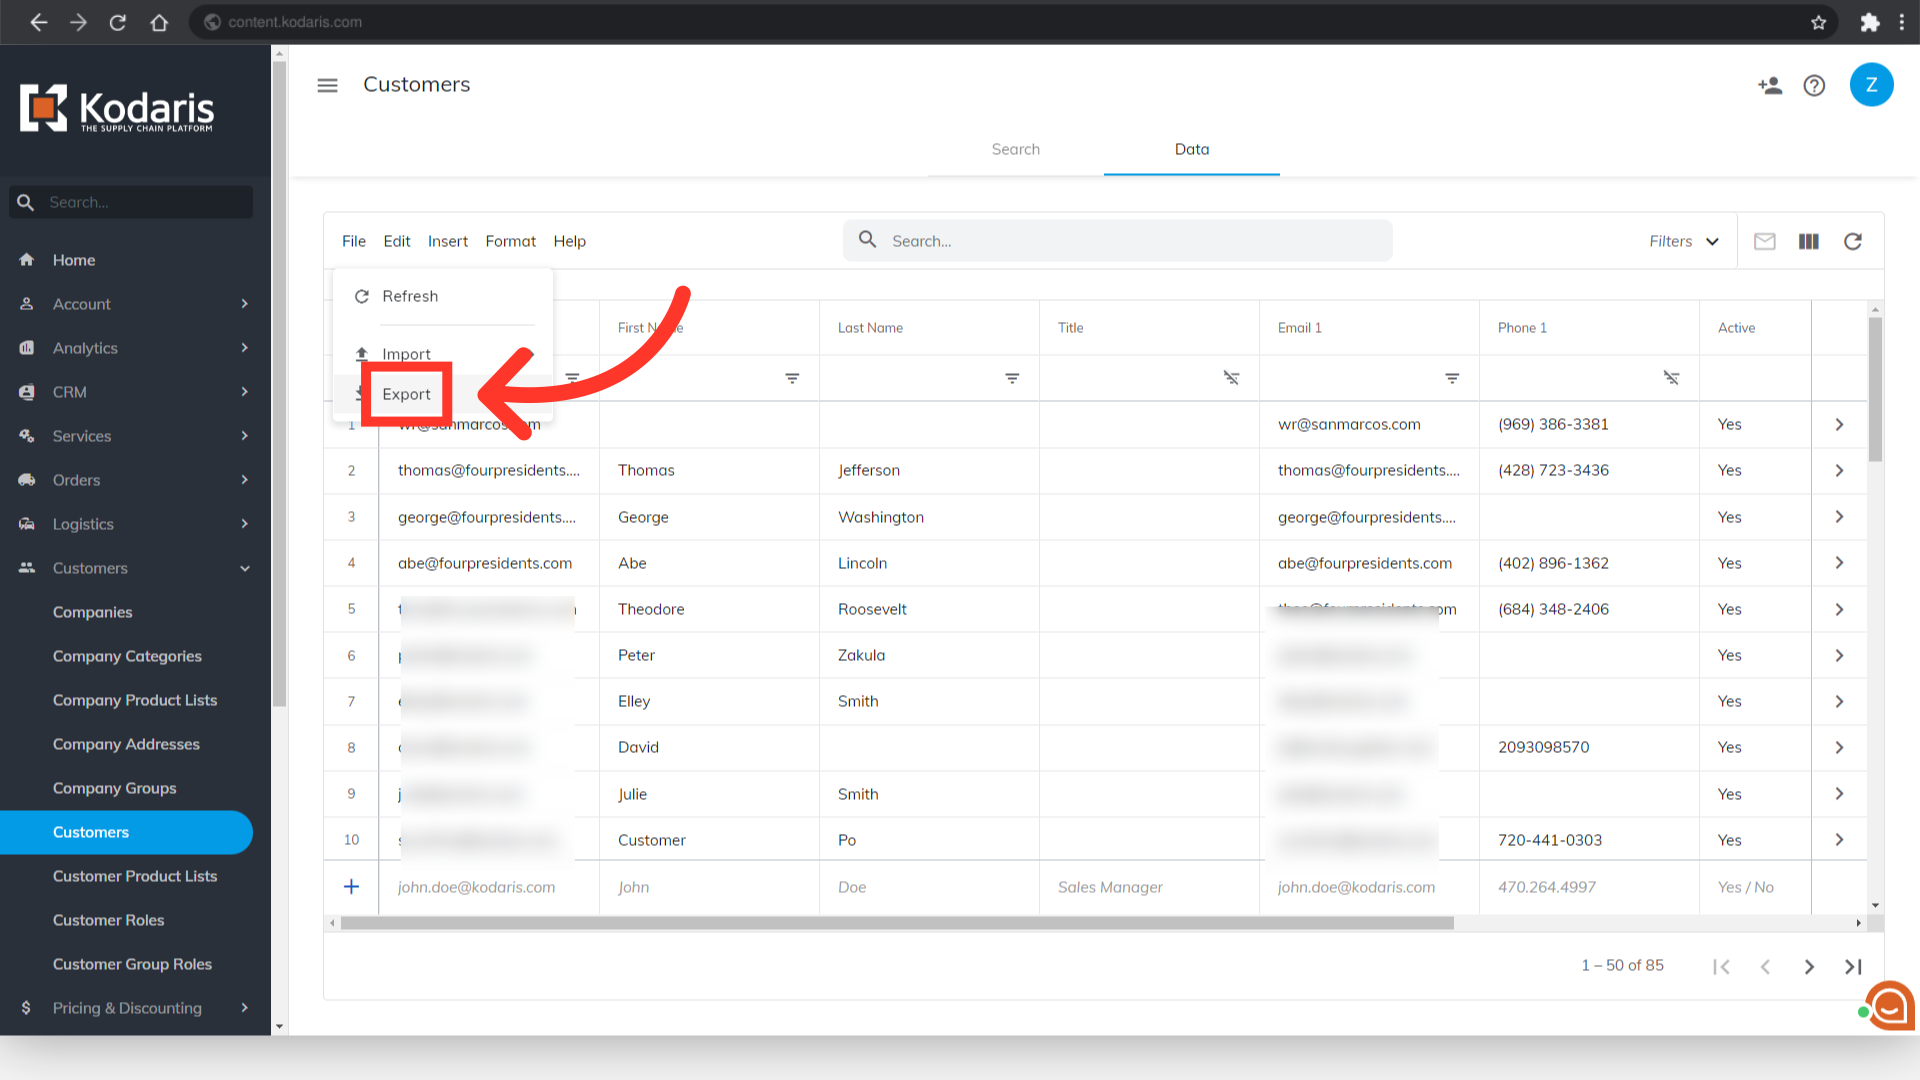Toggle the filter in Last Name column
This screenshot has width=1920, height=1080.
[x=1012, y=378]
